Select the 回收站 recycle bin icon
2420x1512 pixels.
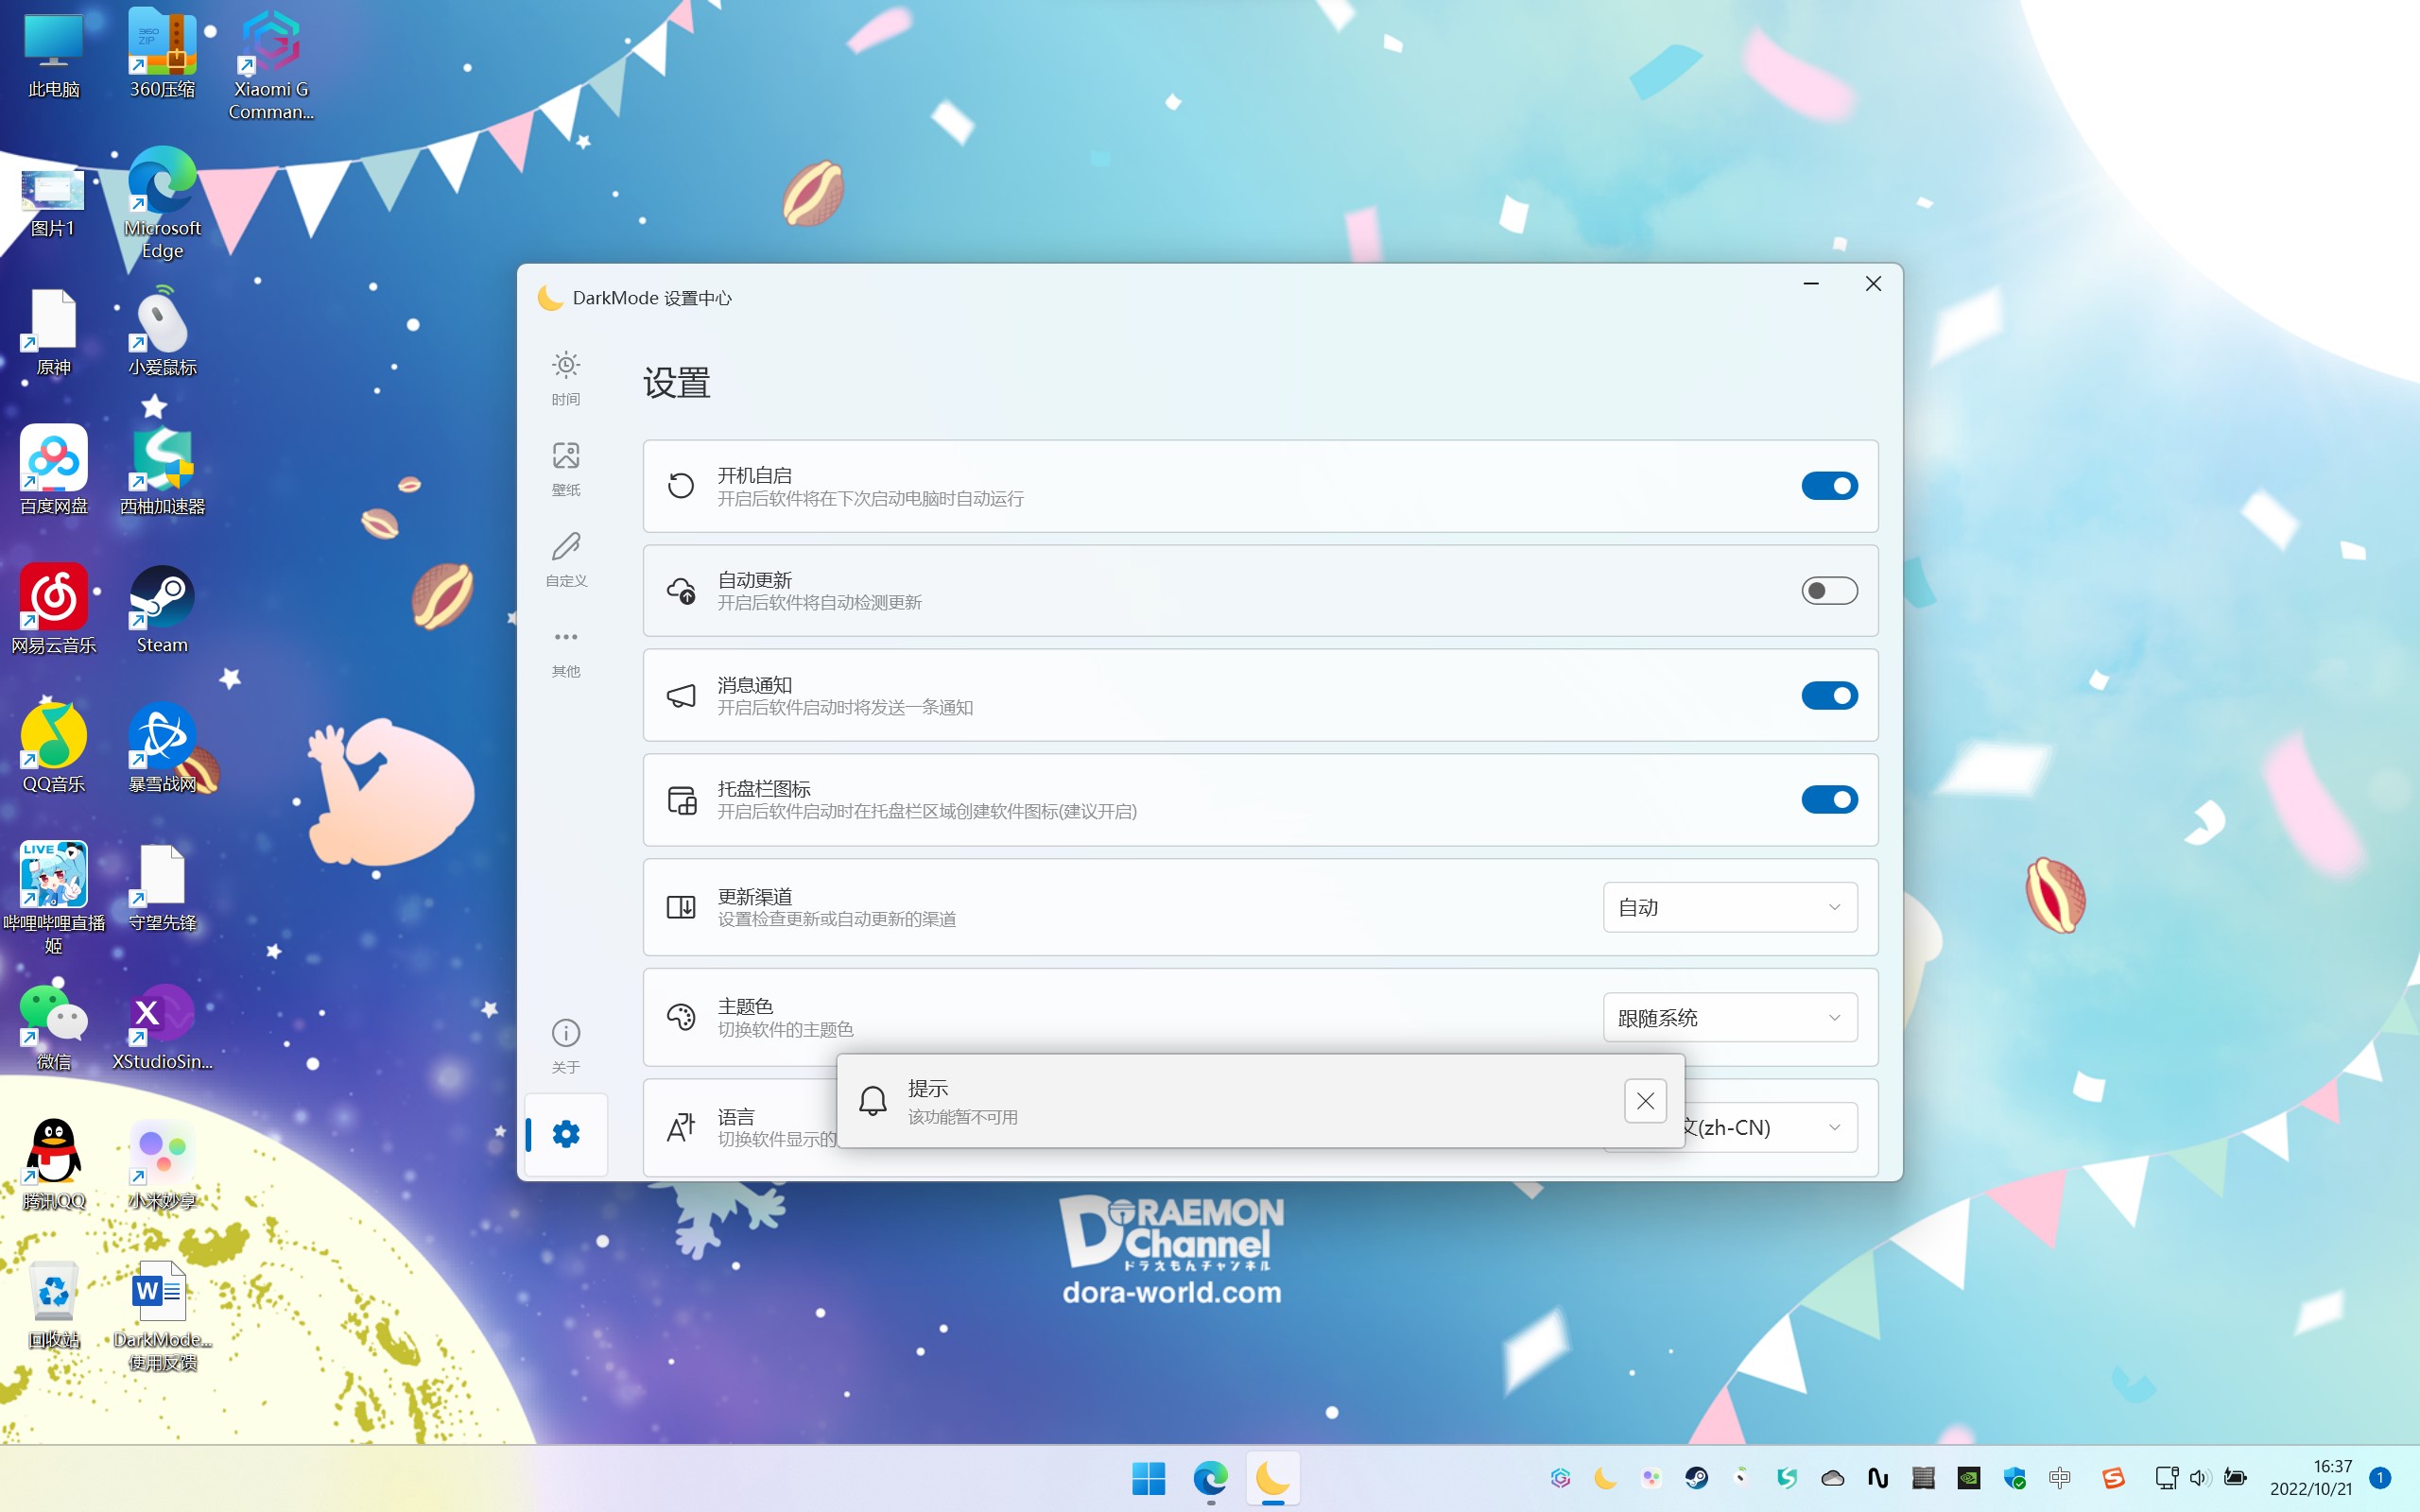pyautogui.click(x=54, y=1304)
